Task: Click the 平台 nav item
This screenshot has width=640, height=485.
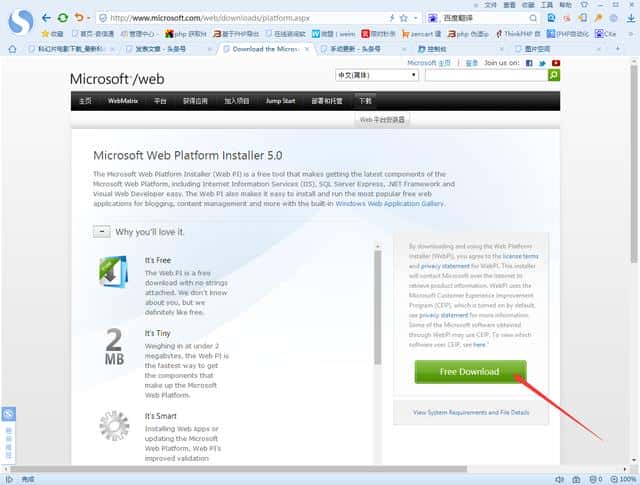Action: pos(160,101)
